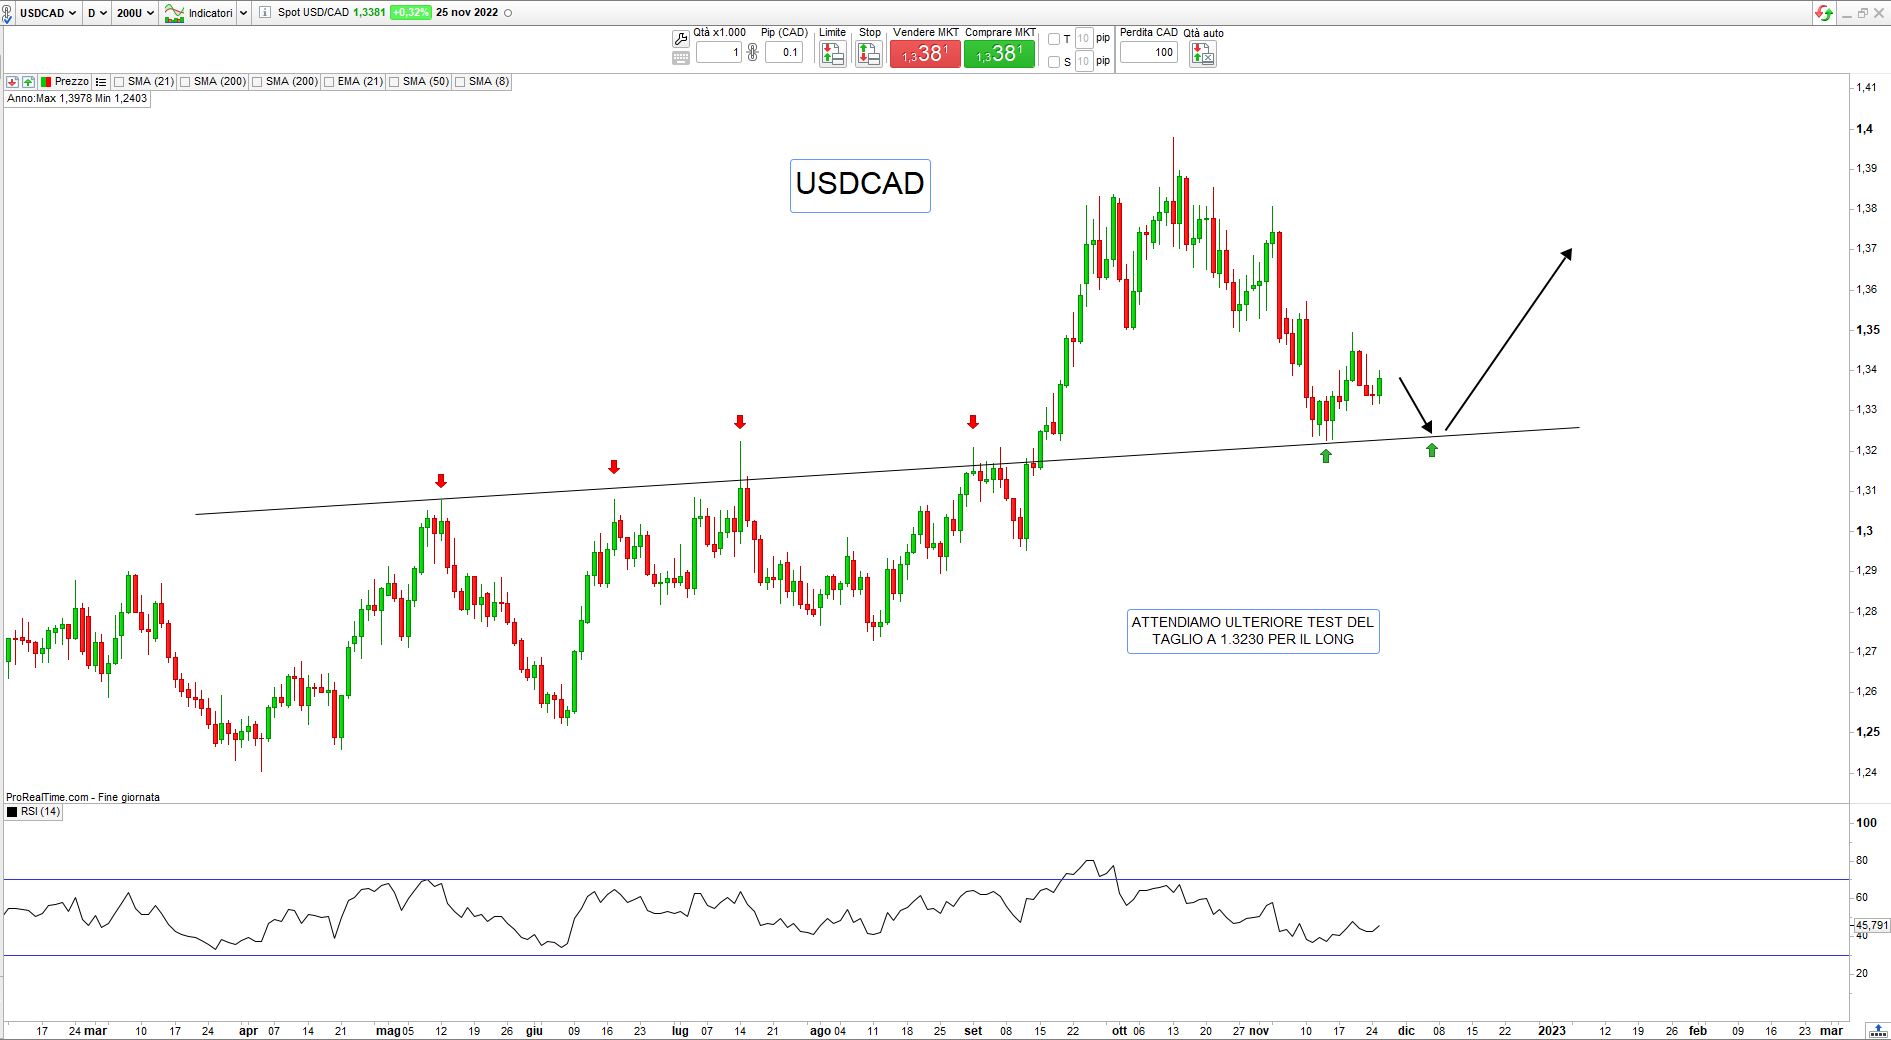Click the Qtà auto calculator icon
The image size is (1891, 1040).
tap(1202, 54)
